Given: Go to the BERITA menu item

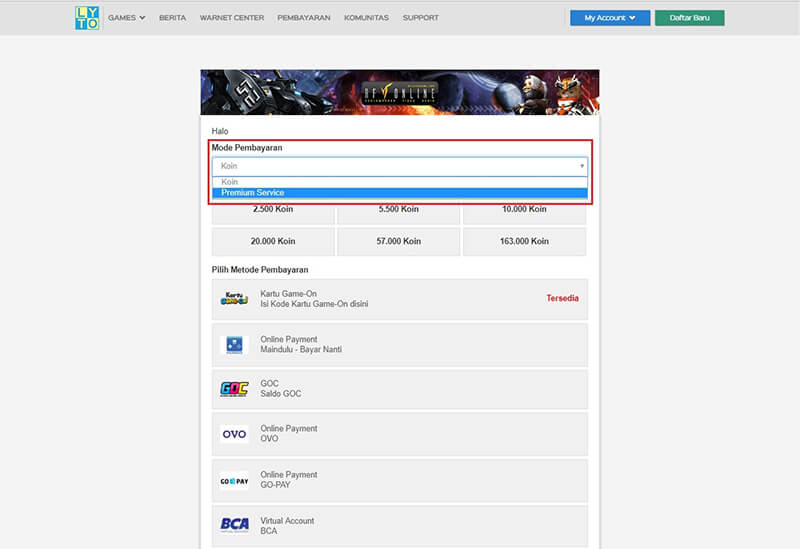Looking at the screenshot, I should (x=172, y=18).
